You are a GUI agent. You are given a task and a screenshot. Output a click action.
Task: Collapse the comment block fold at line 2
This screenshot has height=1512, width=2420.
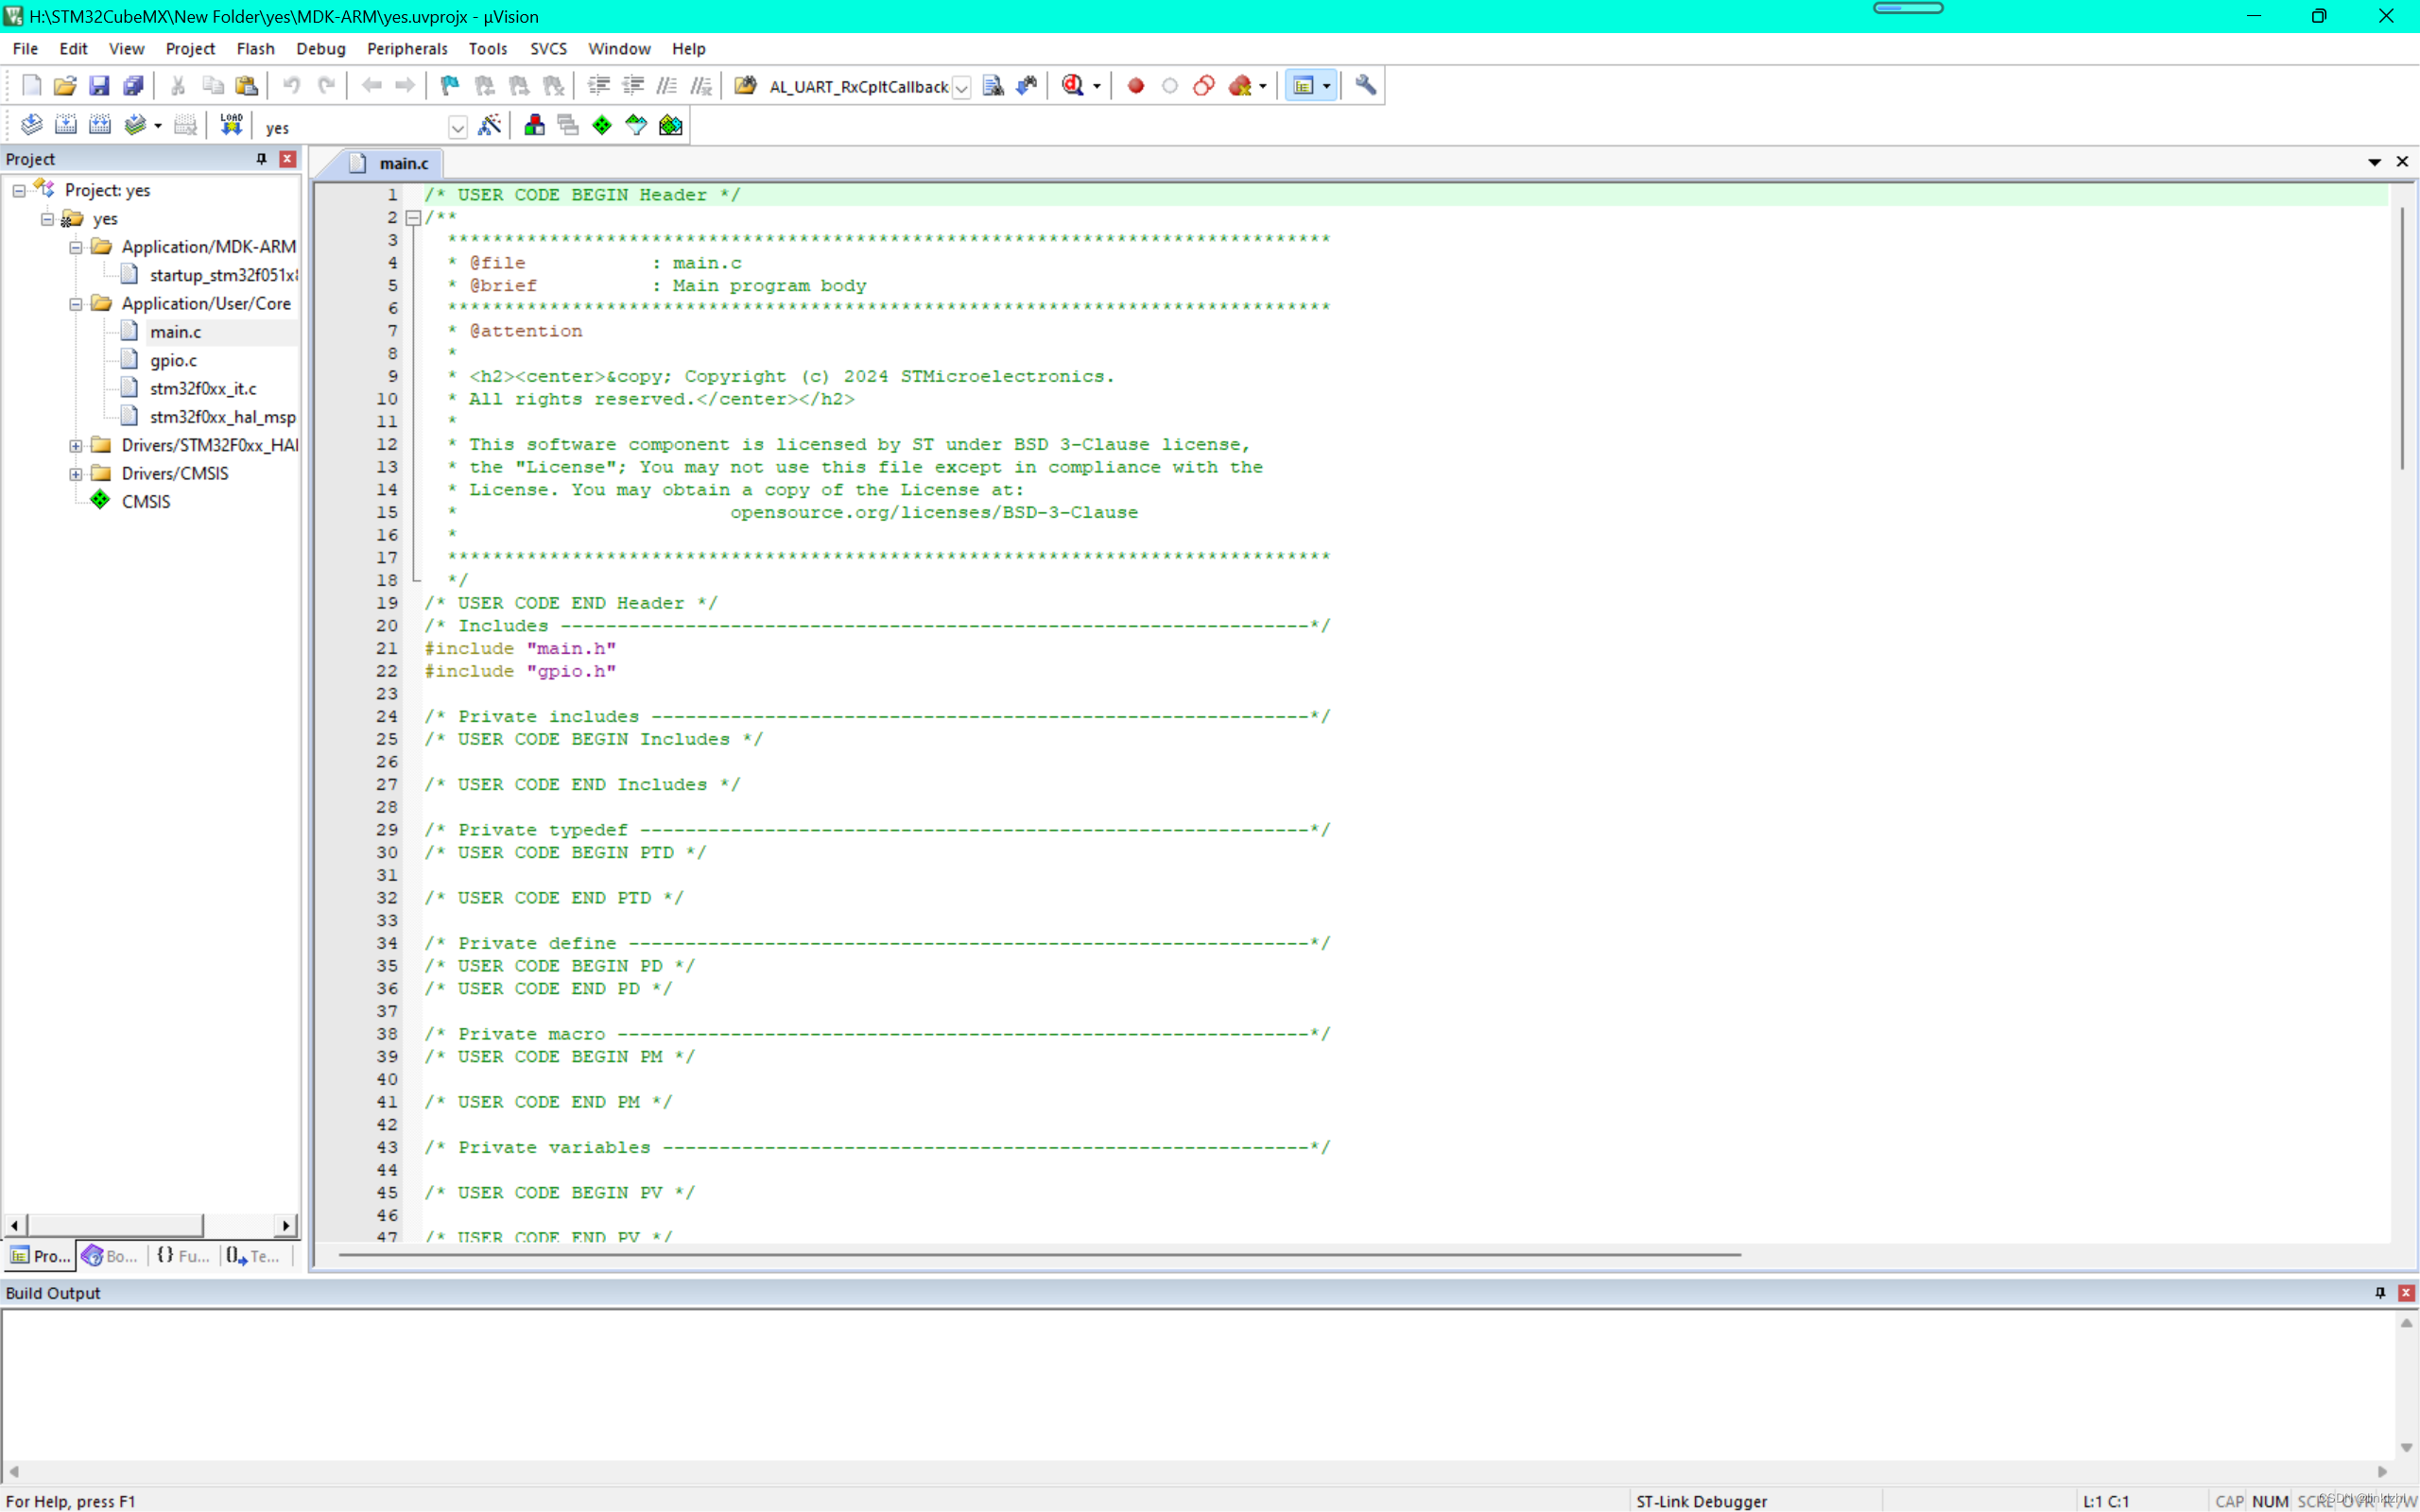[413, 217]
